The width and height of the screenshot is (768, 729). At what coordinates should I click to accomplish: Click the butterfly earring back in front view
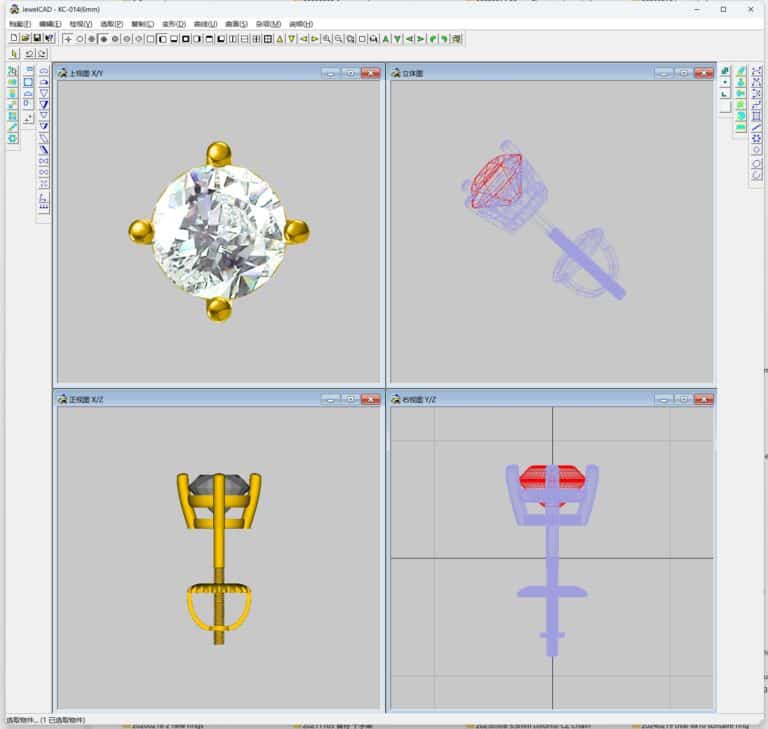[219, 608]
